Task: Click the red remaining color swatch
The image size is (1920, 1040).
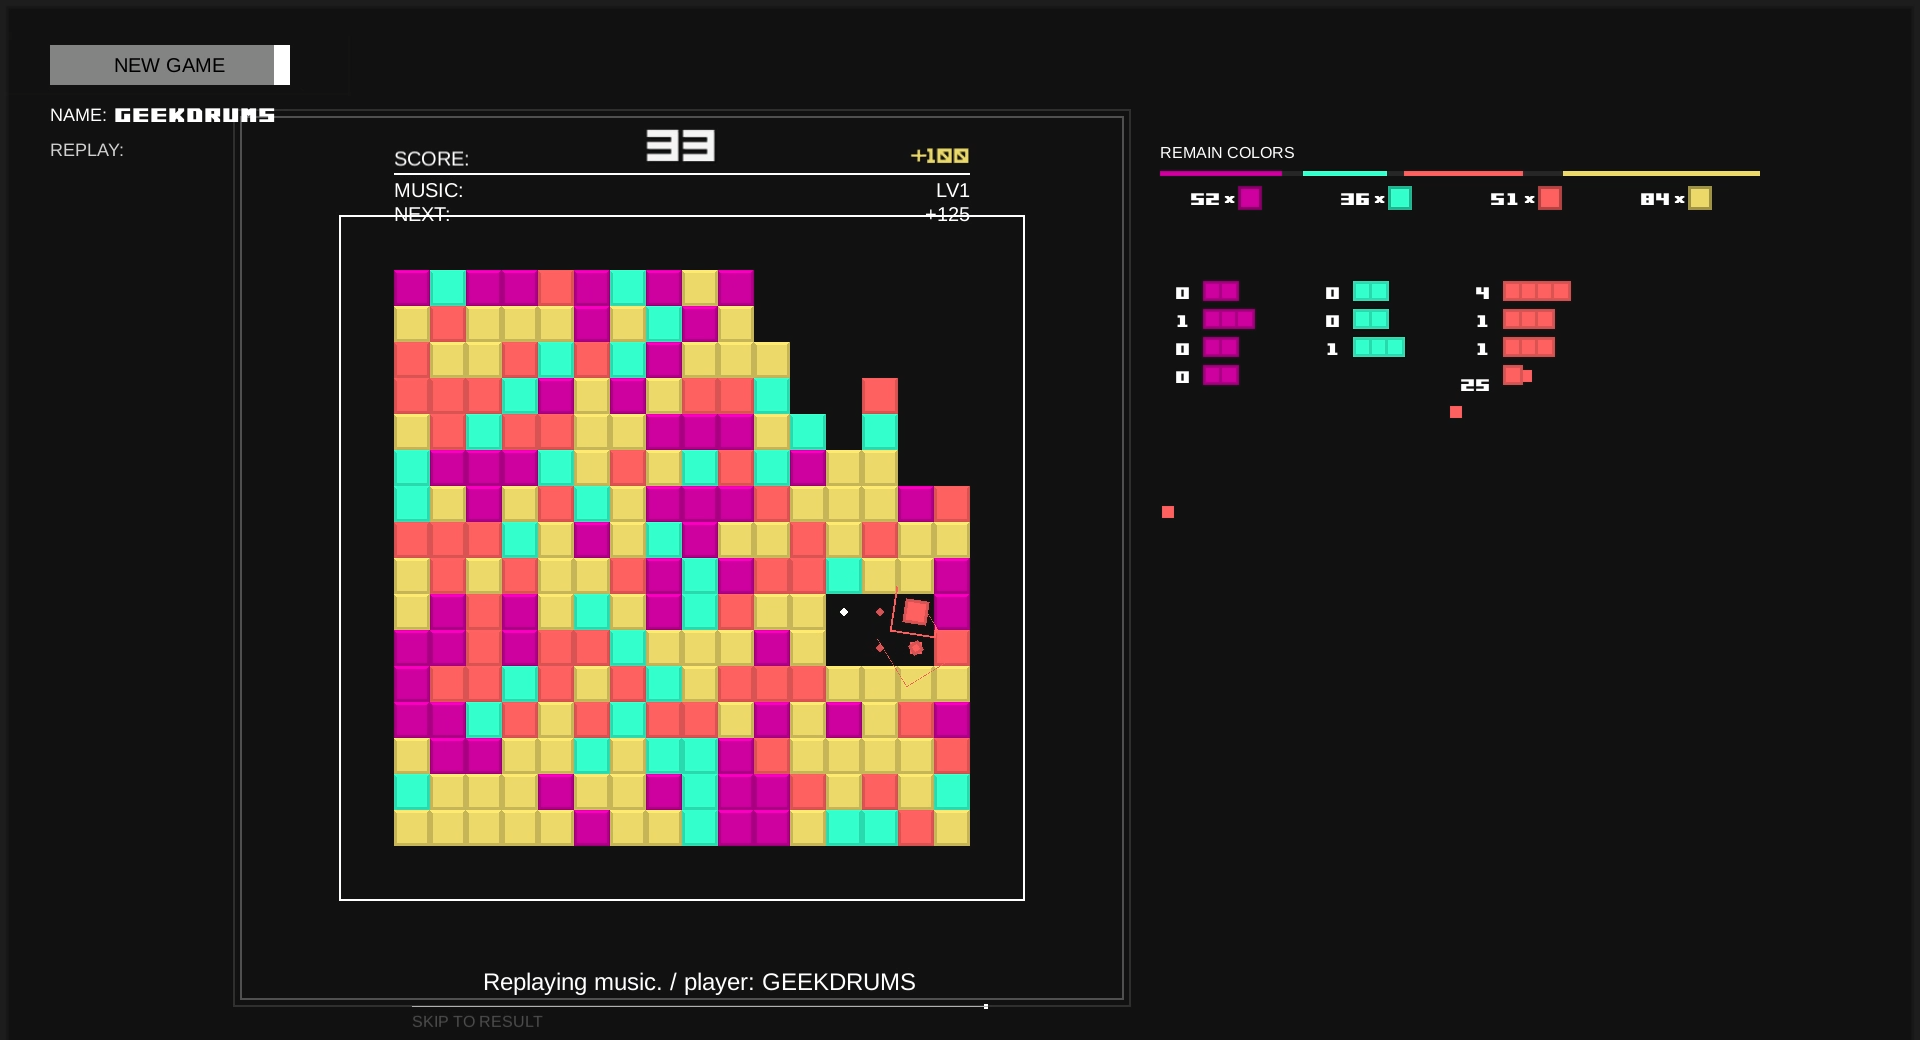Action: 1550,198
